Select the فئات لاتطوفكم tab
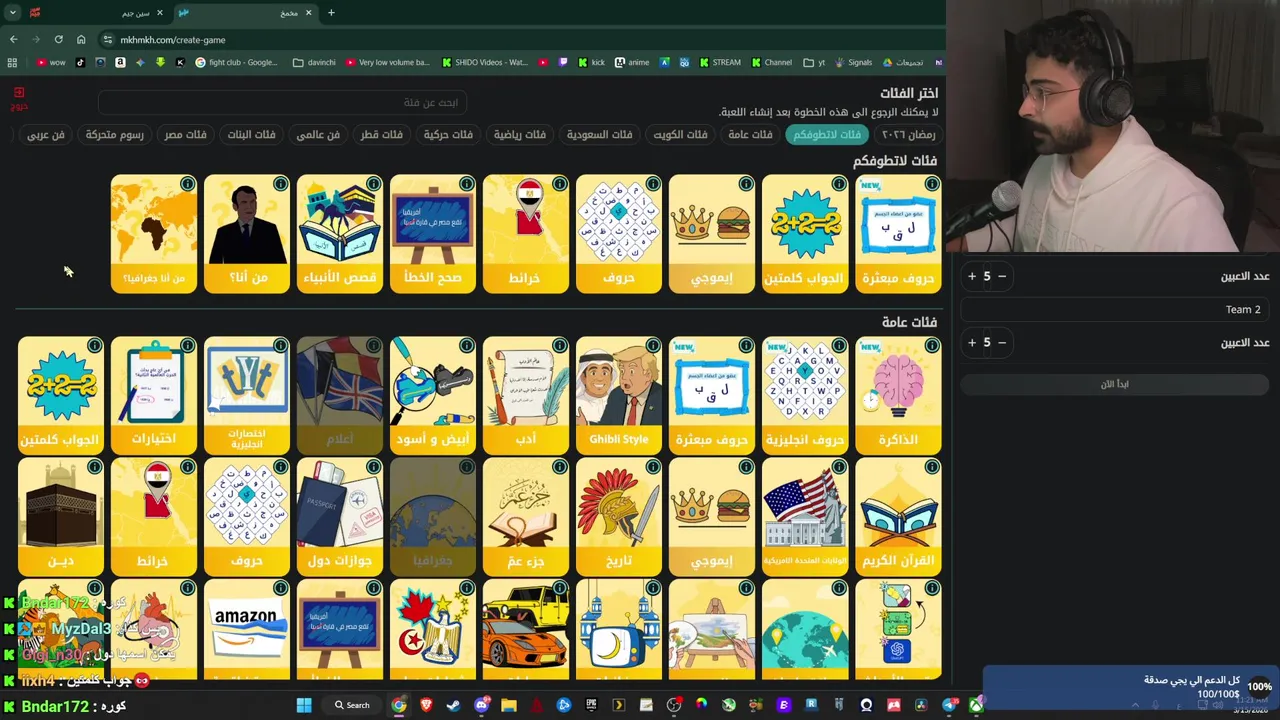Screen dimensions: 1280x720 pyautogui.click(x=827, y=134)
